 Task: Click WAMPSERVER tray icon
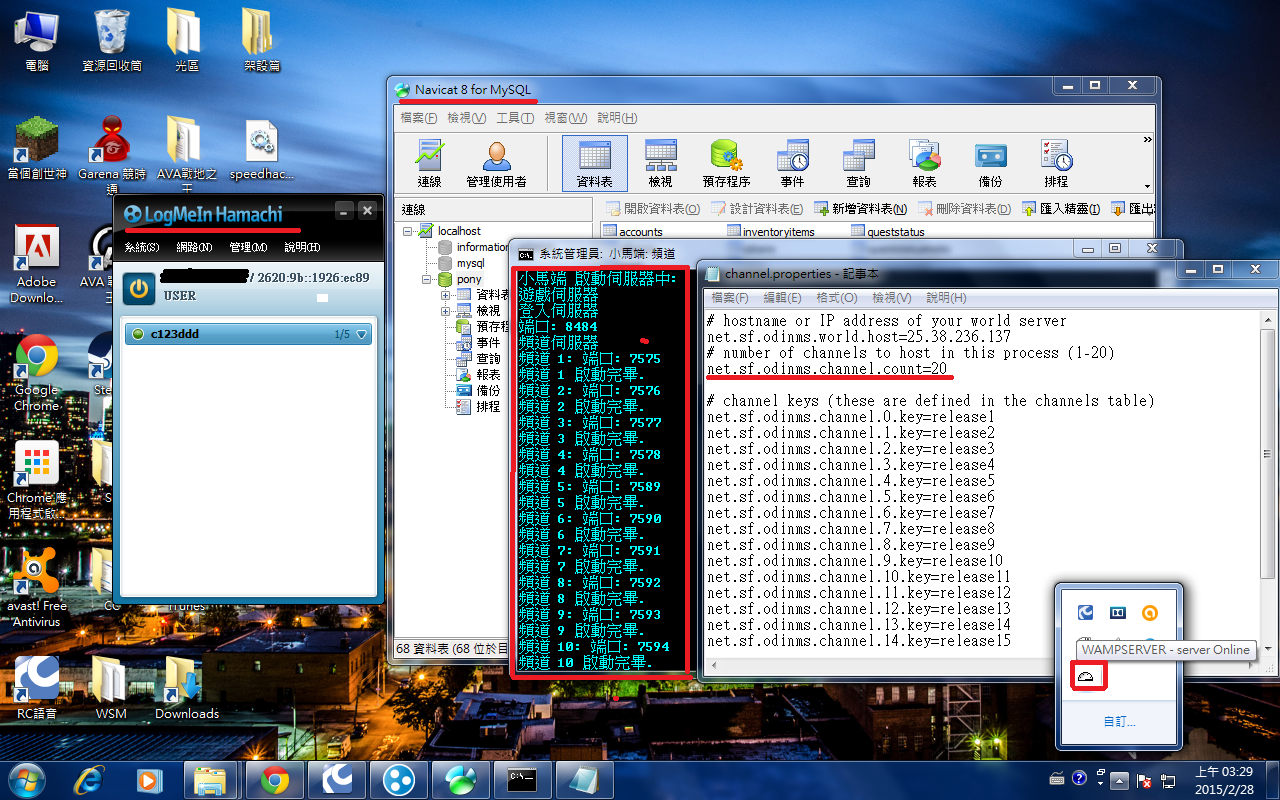click(x=1086, y=677)
